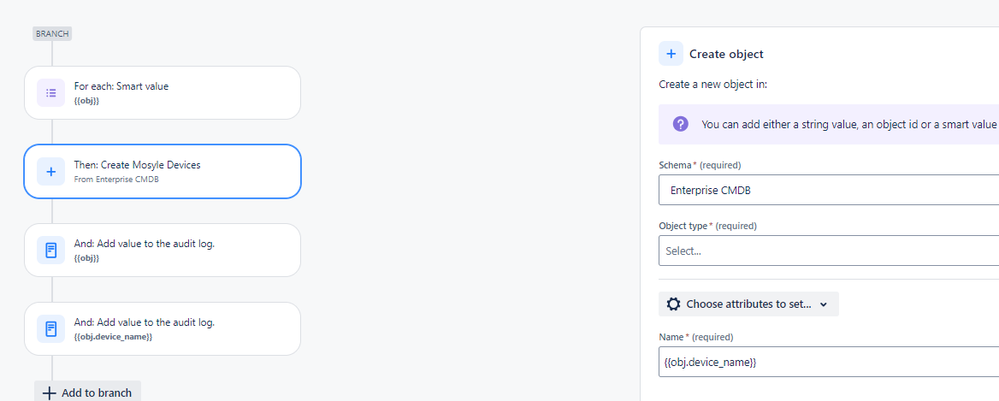Screen dimensions: 999x401
Task: Click the For each list icon
Action: click(x=51, y=92)
